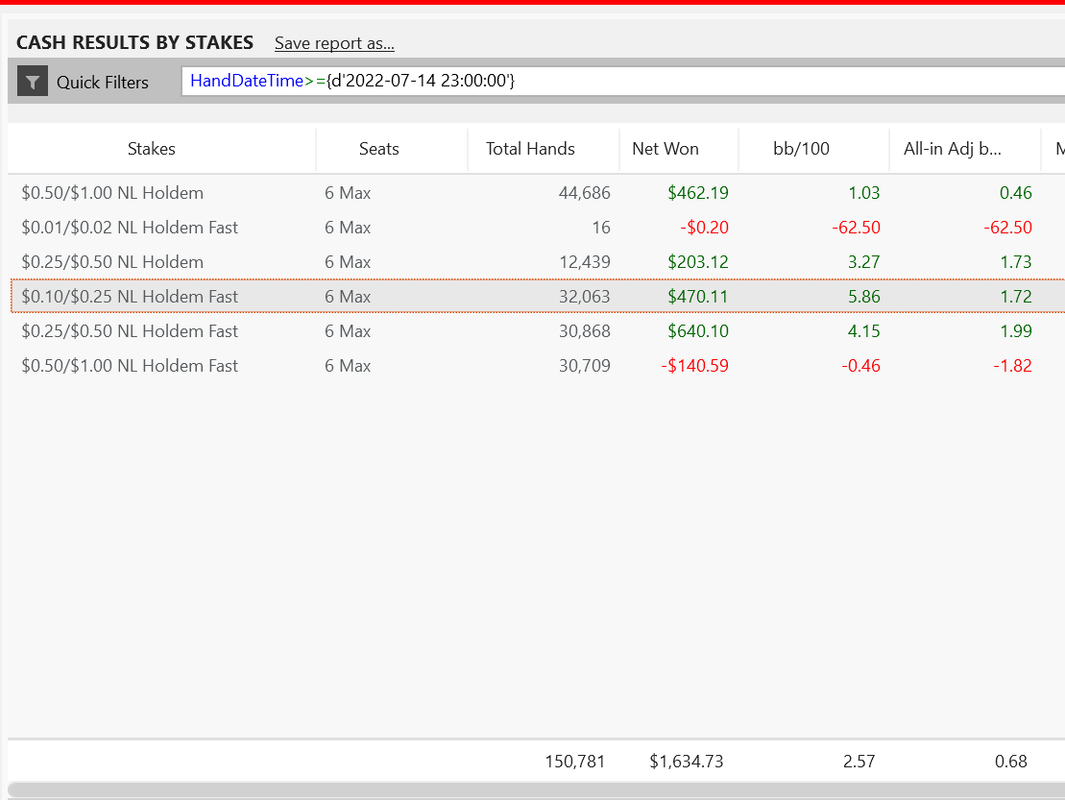Click the overall all-in adjusted total 0.68
This screenshot has height=800, width=1065.
(x=1011, y=761)
